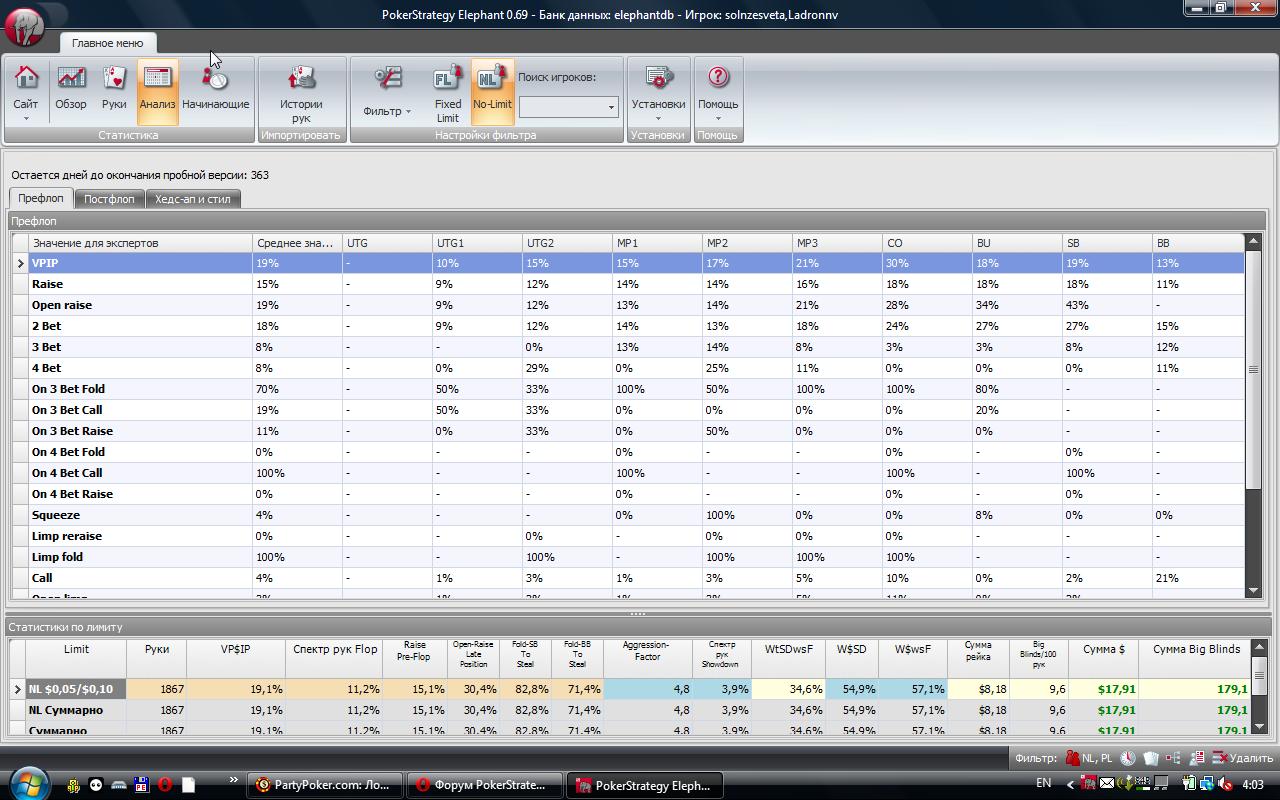Select the On 3 Bet Fold row
This screenshot has height=800, width=1280.
tap(628, 389)
